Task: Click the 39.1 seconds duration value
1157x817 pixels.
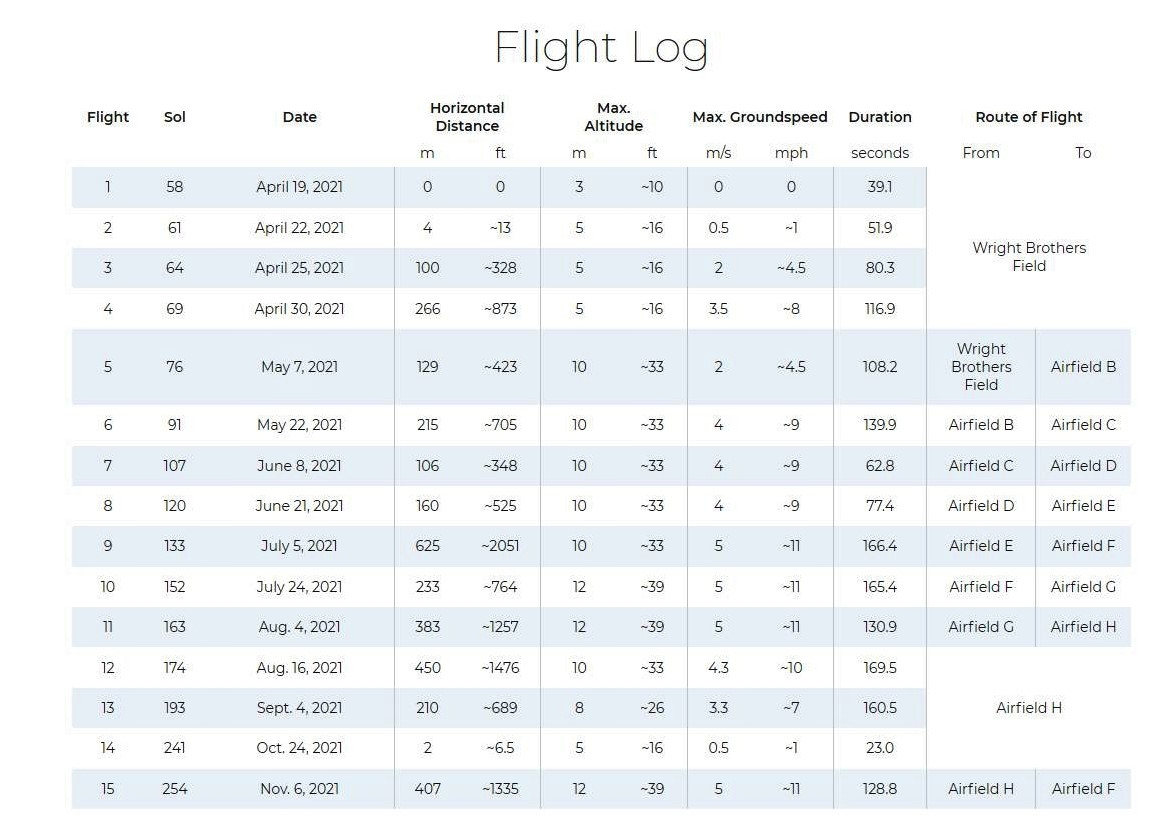Action: pos(880,187)
